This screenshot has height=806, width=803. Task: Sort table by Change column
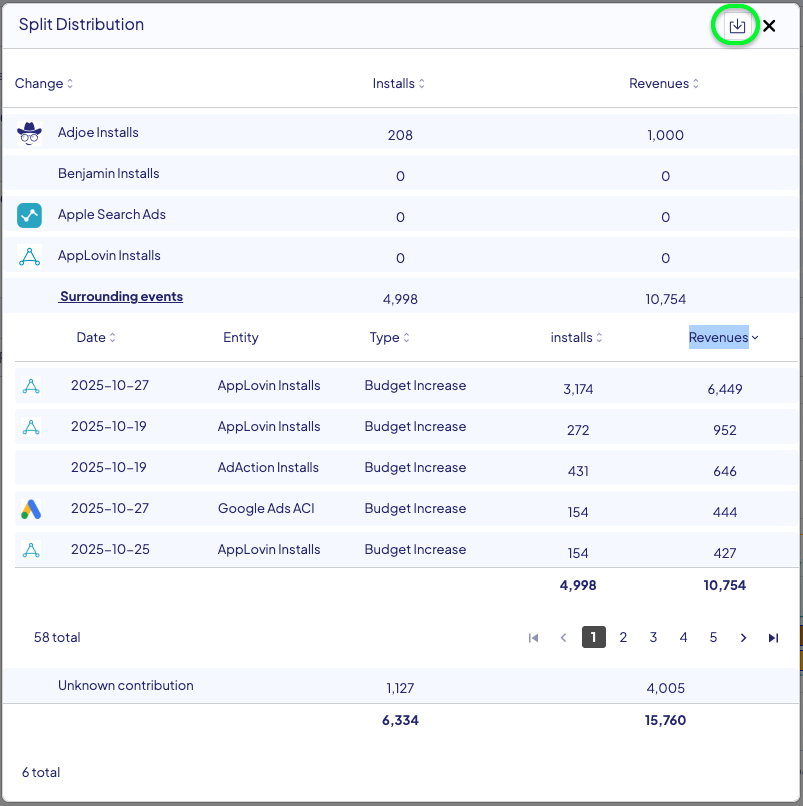pos(44,84)
